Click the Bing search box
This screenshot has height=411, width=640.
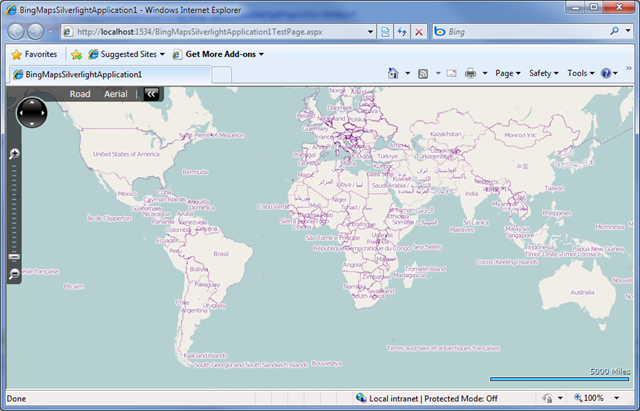coord(520,31)
